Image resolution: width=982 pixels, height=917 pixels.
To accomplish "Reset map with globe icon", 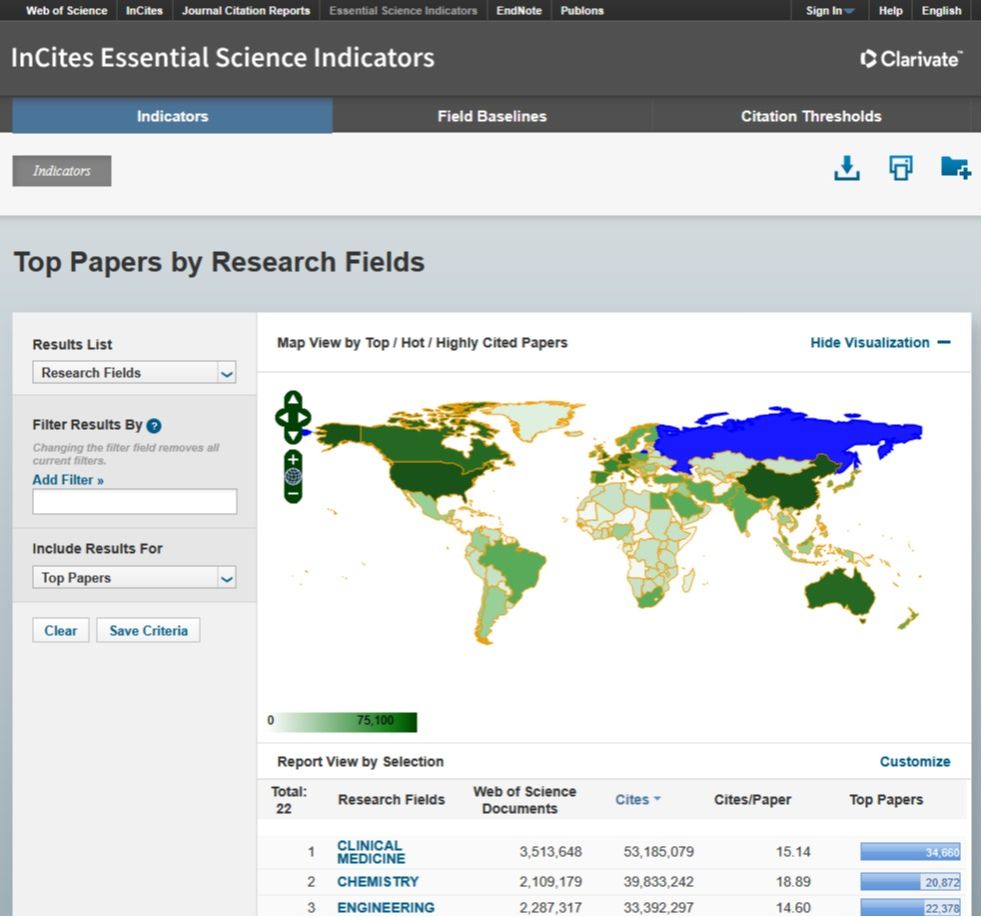I will click(293, 476).
